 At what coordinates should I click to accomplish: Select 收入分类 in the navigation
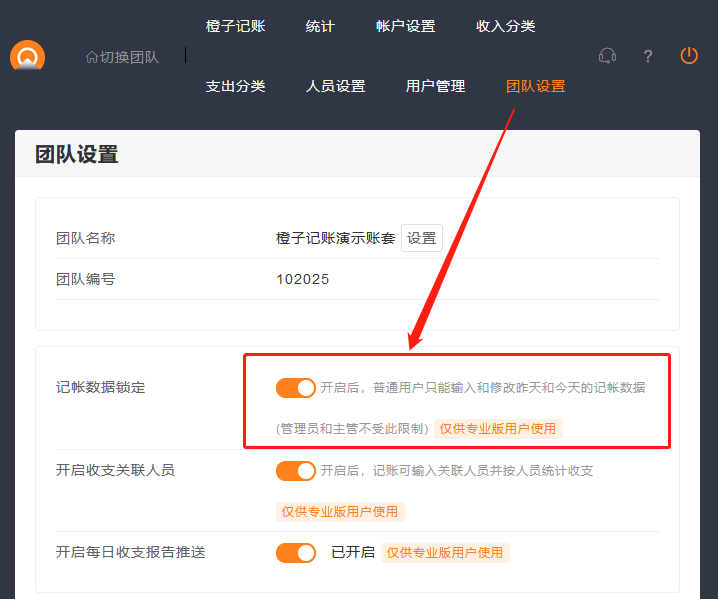[x=505, y=26]
